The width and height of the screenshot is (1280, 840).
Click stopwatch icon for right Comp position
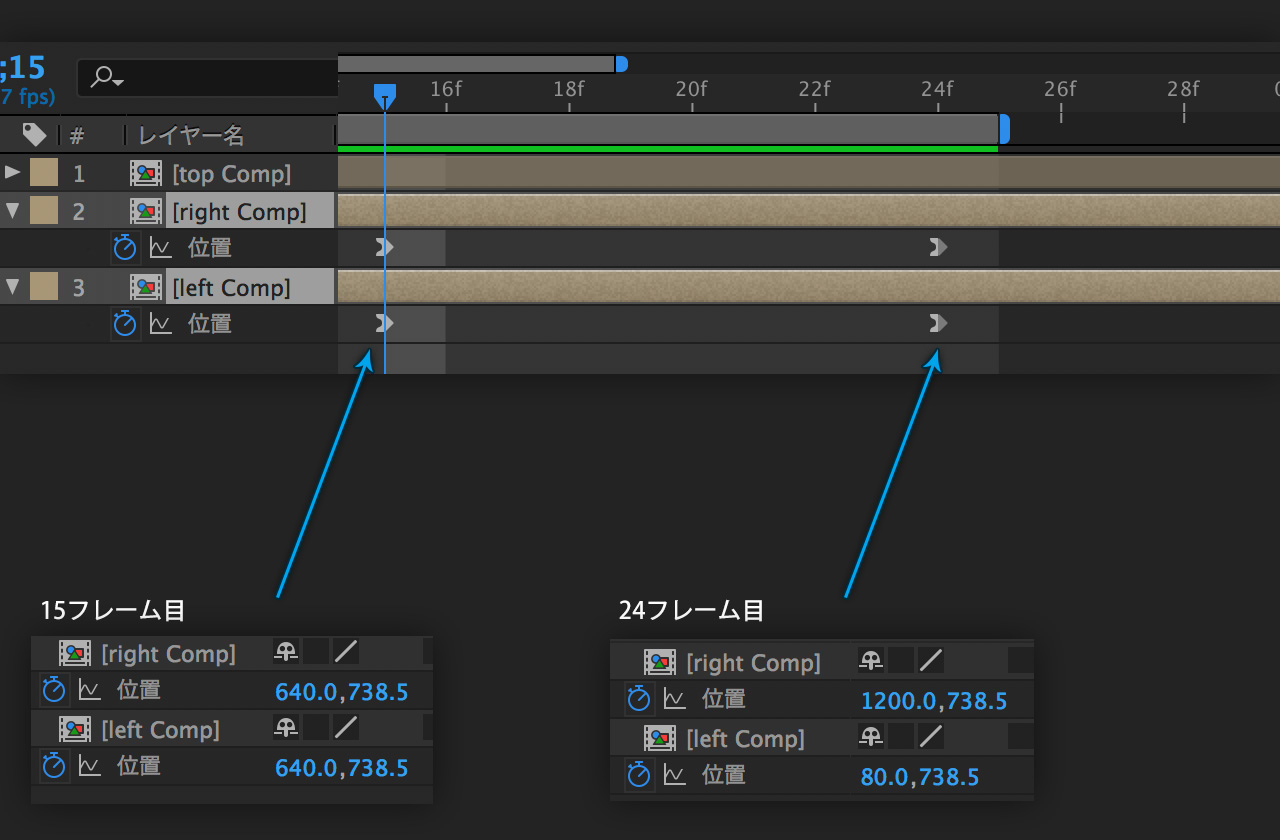pyautogui.click(x=124, y=248)
